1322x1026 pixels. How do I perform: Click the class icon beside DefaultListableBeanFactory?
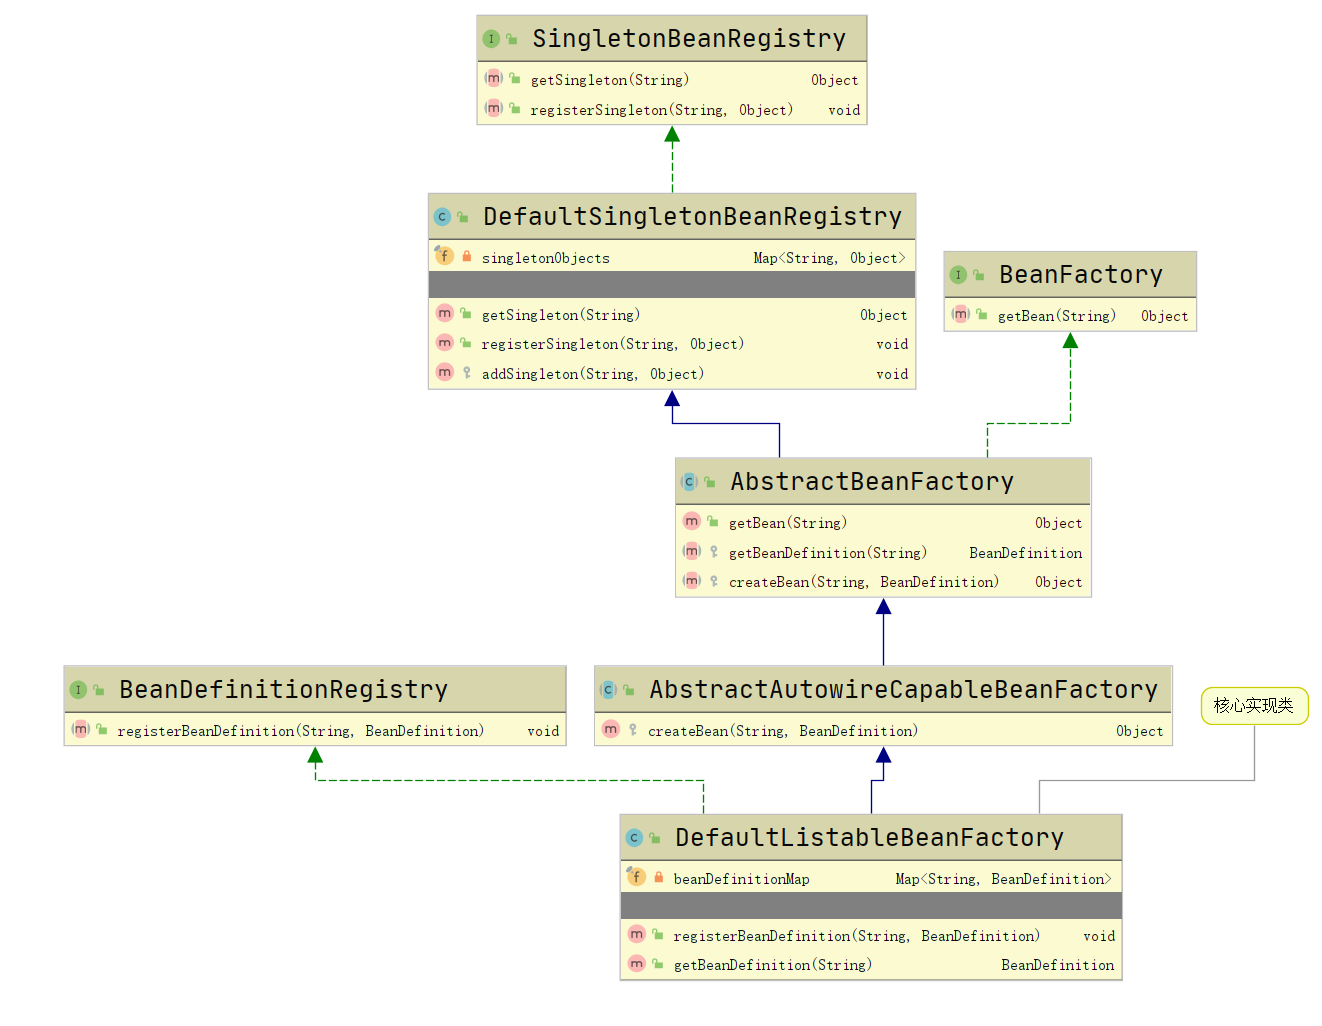point(634,838)
